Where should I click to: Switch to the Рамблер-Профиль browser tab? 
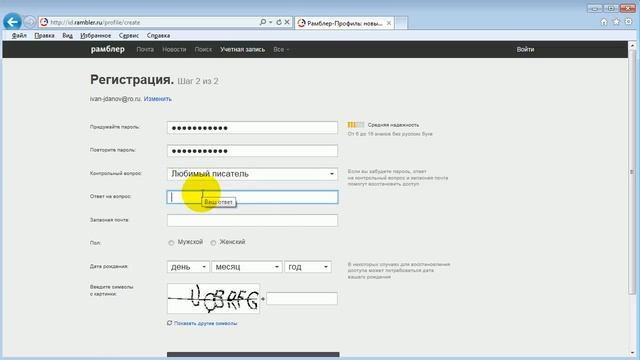tap(344, 23)
